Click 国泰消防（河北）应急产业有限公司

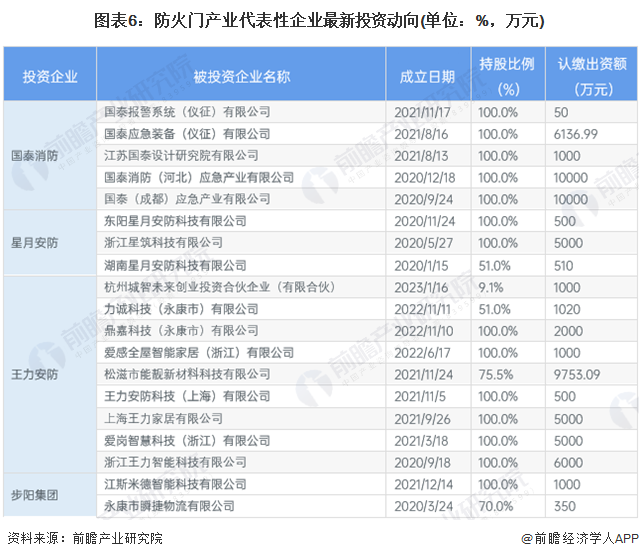tap(199, 177)
